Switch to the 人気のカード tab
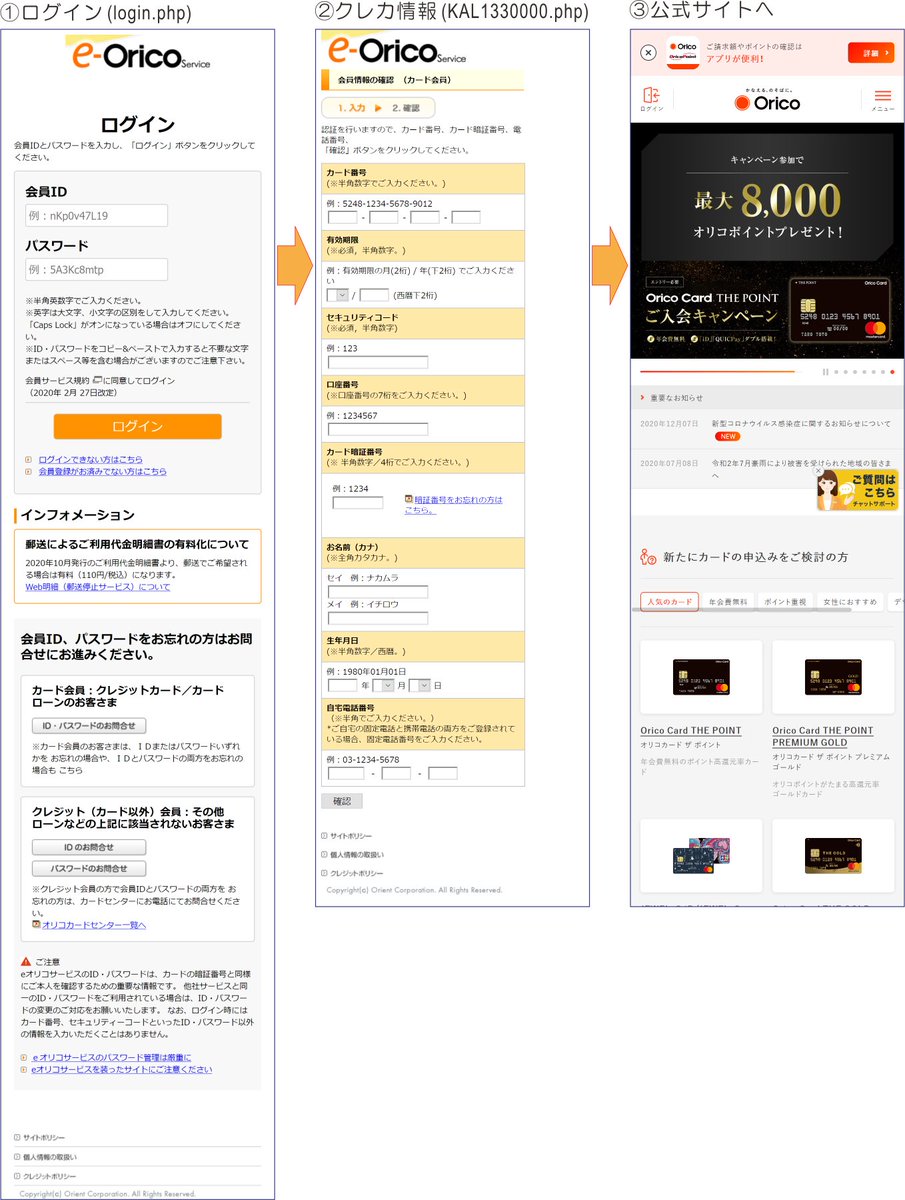 point(669,602)
